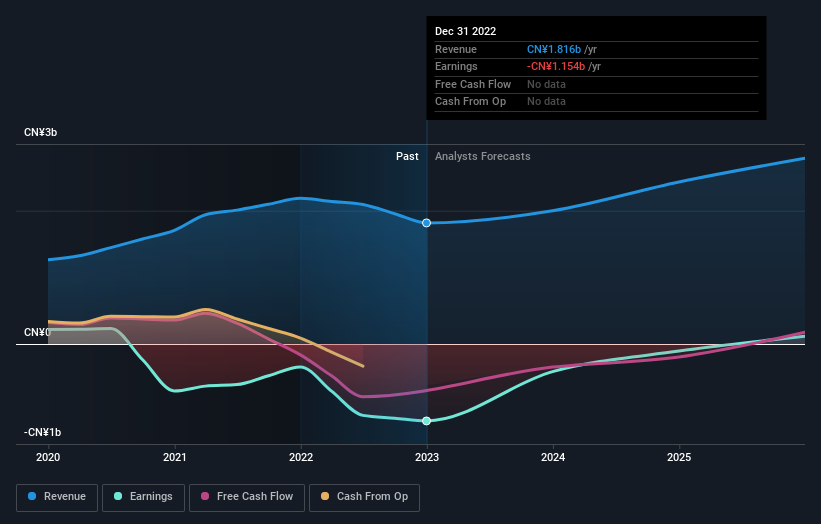Click the Dec 31 2022 tooltip date
This screenshot has width=821, height=524.
coord(465,31)
